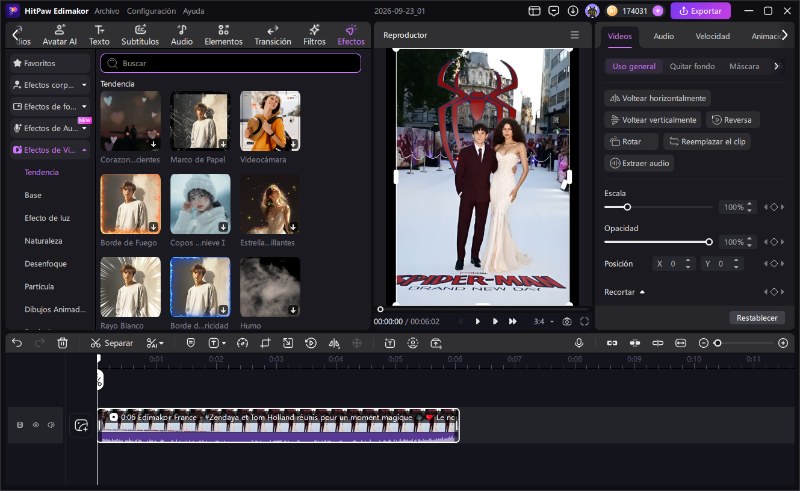This screenshot has width=800, height=491.
Task: Switch to the Velocidad properties tab
Action: (x=712, y=36)
